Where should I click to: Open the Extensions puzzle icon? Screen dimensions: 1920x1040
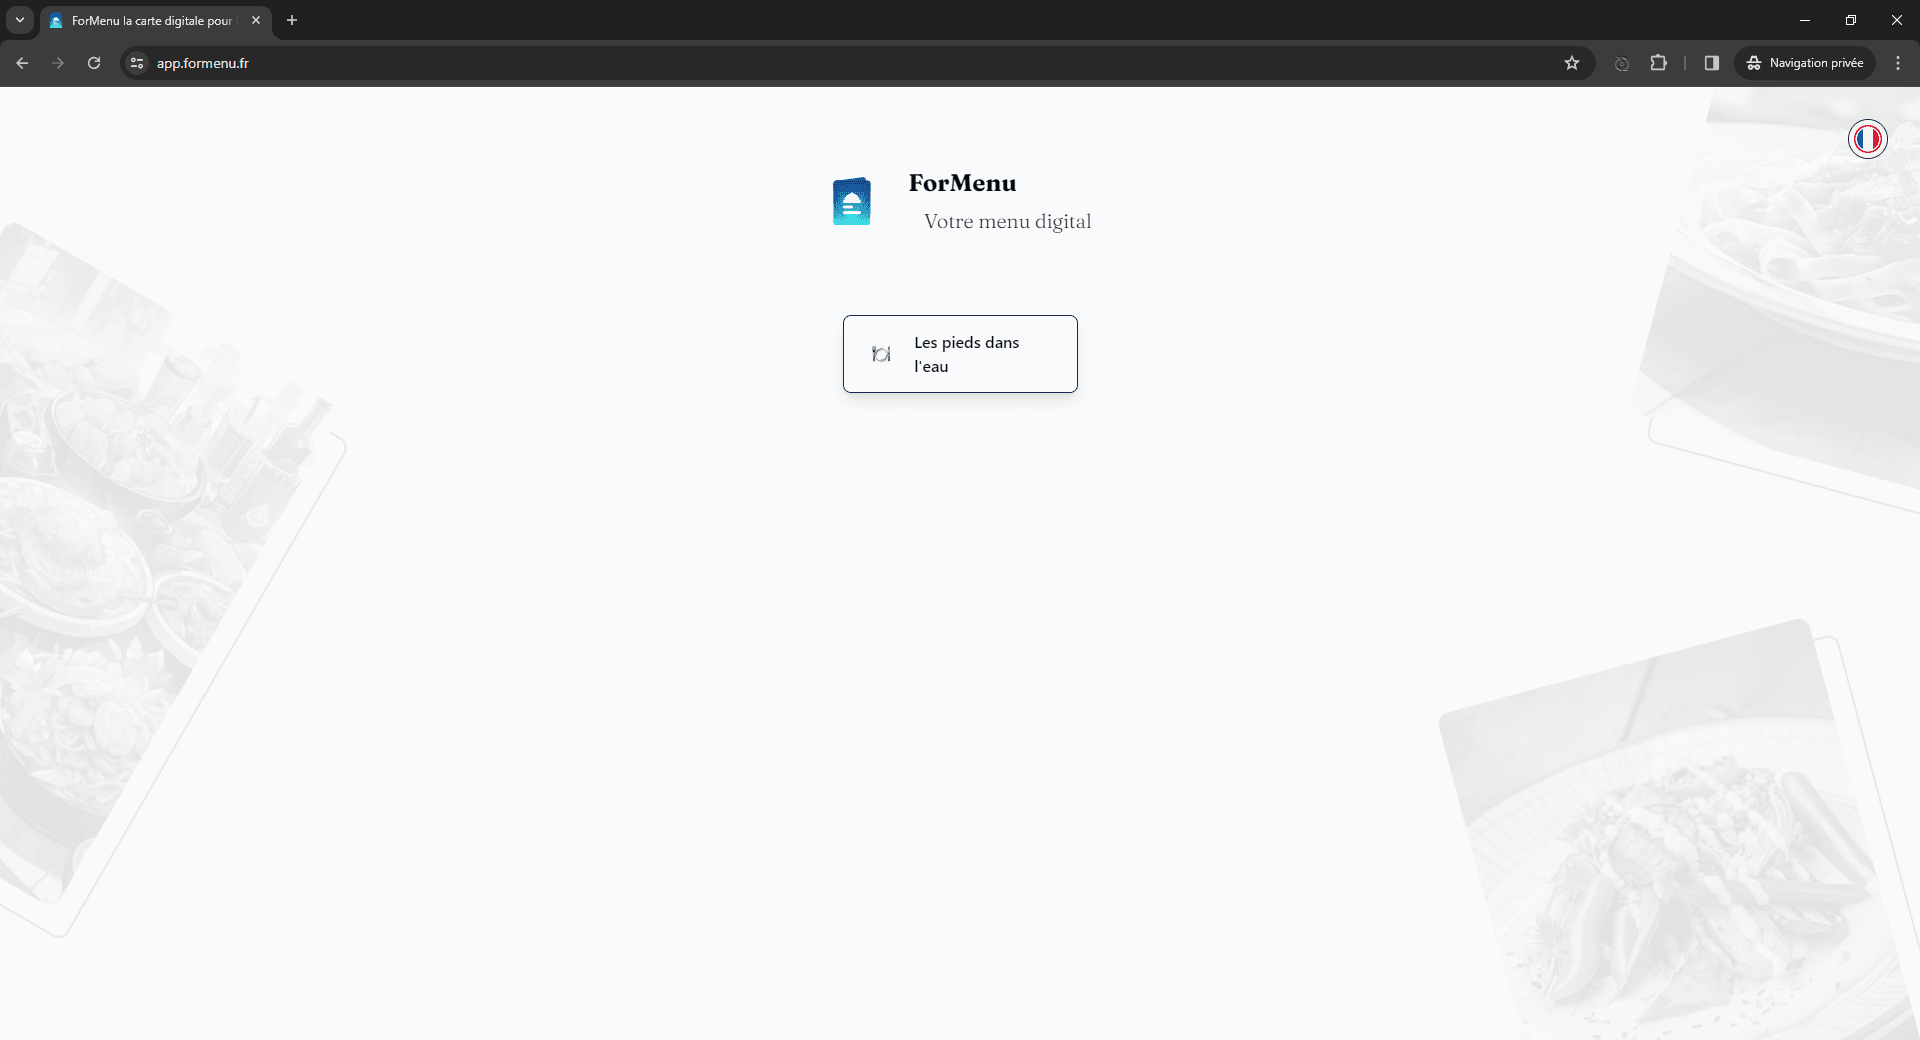pyautogui.click(x=1658, y=63)
